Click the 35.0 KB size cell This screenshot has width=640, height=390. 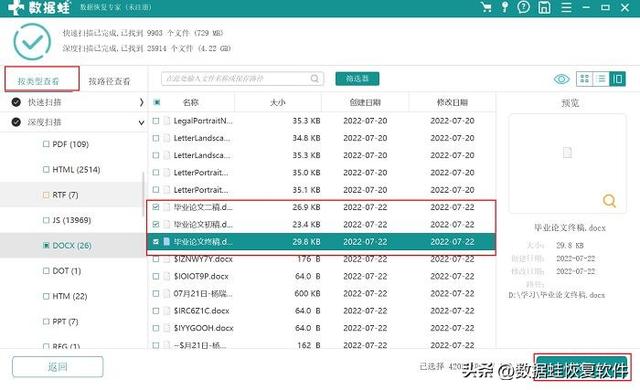click(306, 173)
